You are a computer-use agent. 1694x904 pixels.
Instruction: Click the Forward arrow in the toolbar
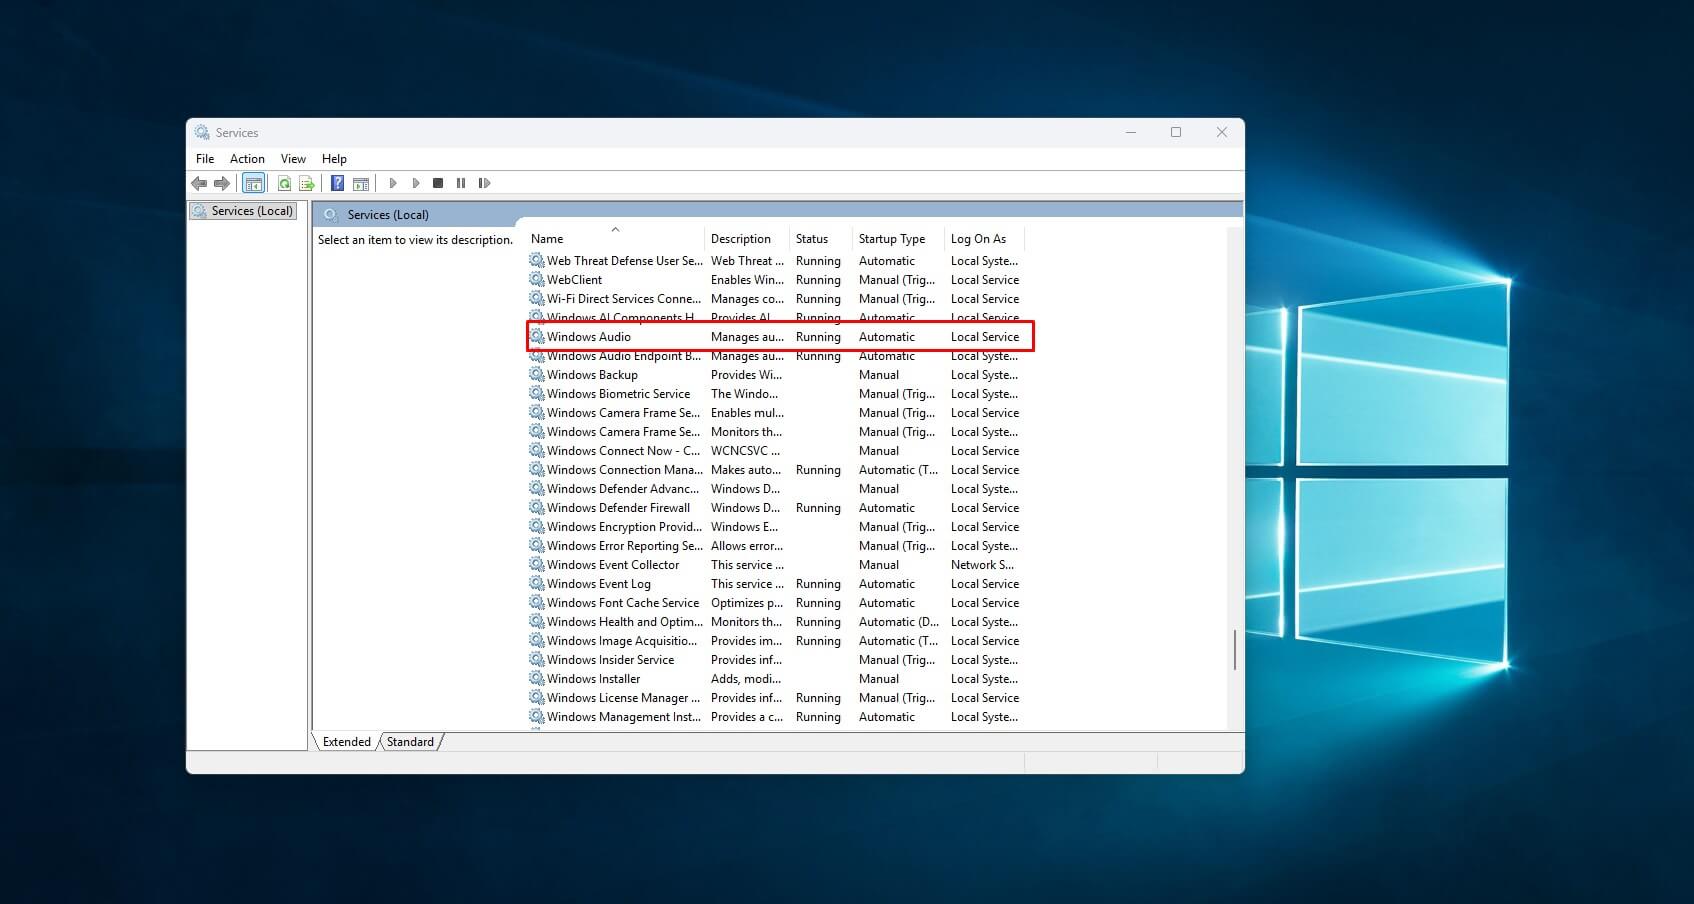point(222,183)
